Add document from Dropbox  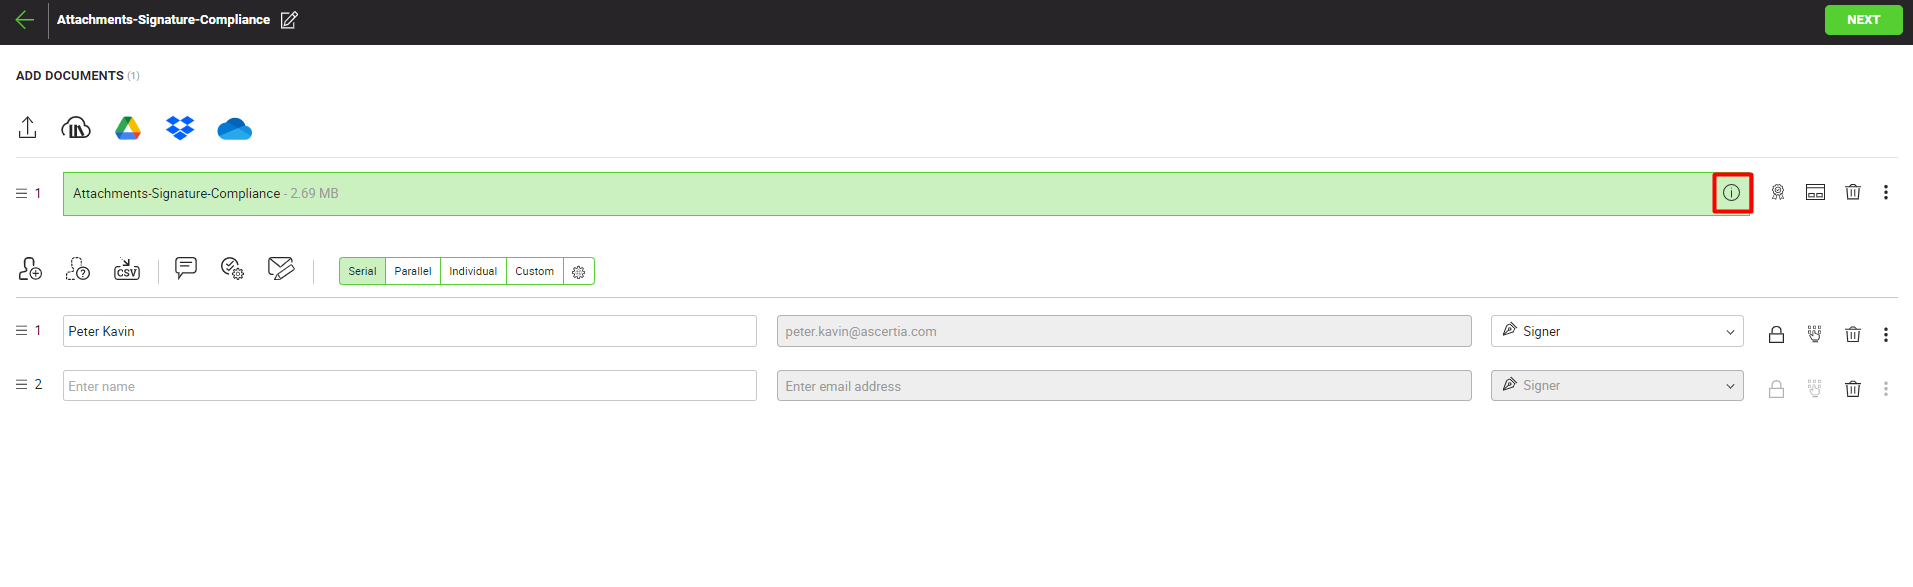[180, 128]
